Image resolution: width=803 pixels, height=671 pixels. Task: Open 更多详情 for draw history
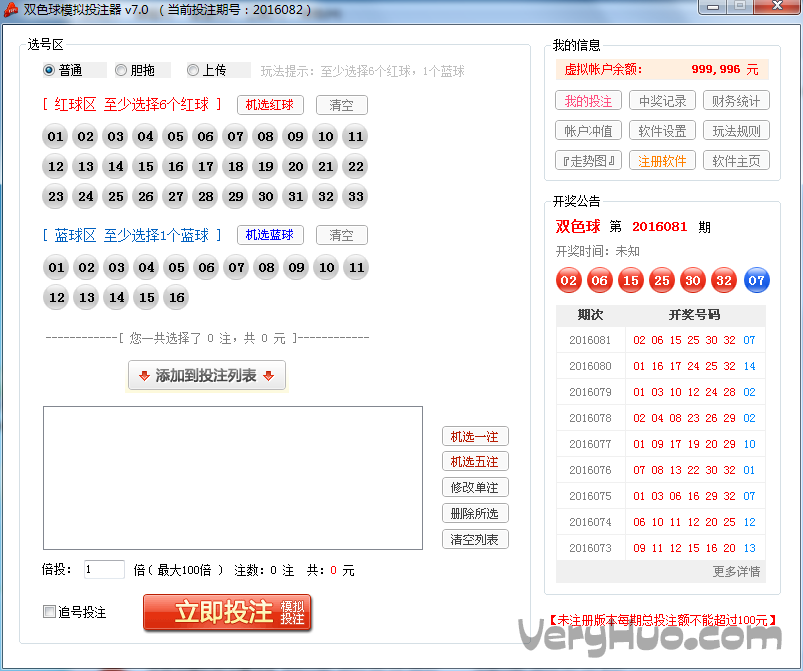click(x=736, y=571)
